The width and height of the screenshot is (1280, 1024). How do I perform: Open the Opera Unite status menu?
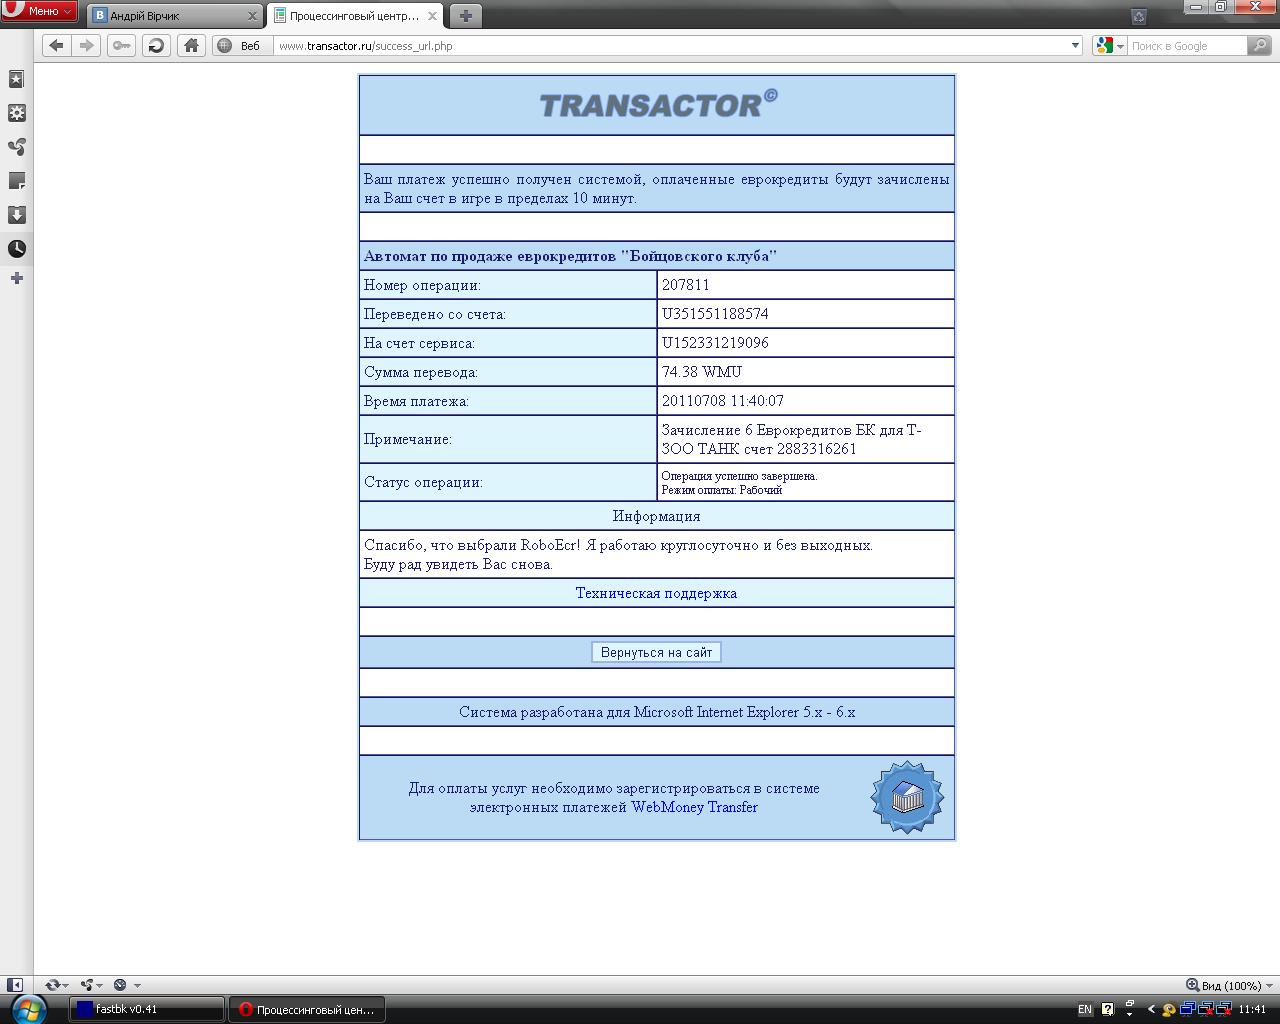[x=92, y=985]
